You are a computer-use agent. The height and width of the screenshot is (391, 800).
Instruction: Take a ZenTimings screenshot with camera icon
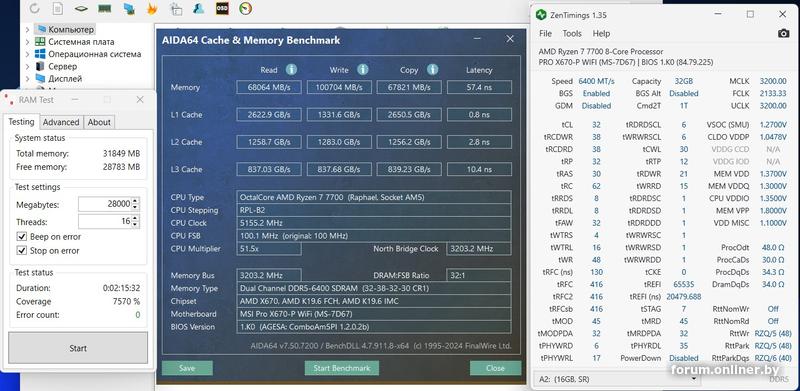[783, 33]
